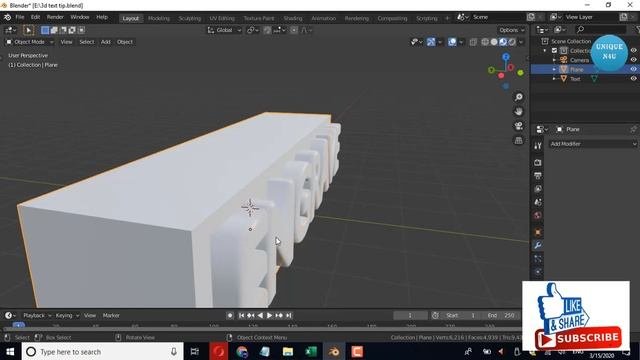Switch to the Modeling workspace tab

(159, 18)
